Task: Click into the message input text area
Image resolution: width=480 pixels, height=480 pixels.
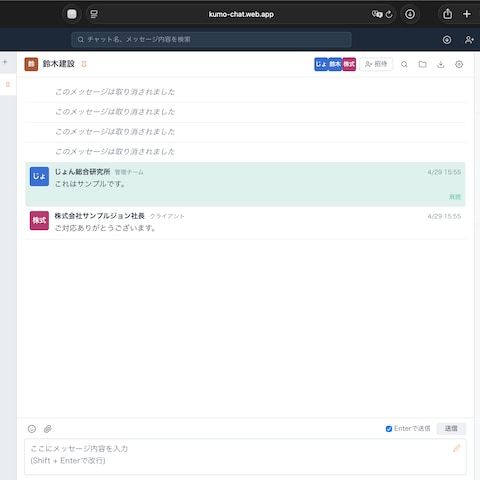Action: pos(245,456)
